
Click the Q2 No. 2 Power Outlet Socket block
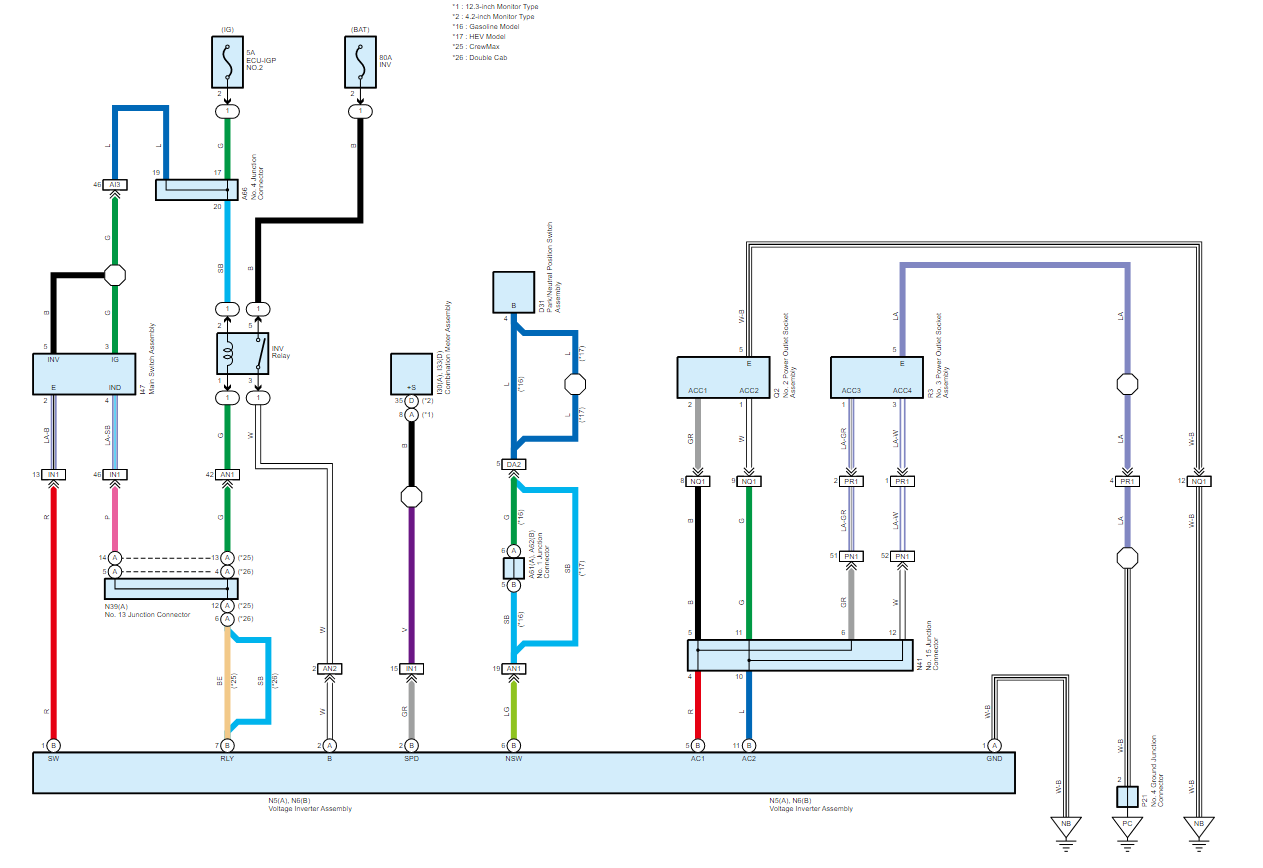(x=723, y=376)
